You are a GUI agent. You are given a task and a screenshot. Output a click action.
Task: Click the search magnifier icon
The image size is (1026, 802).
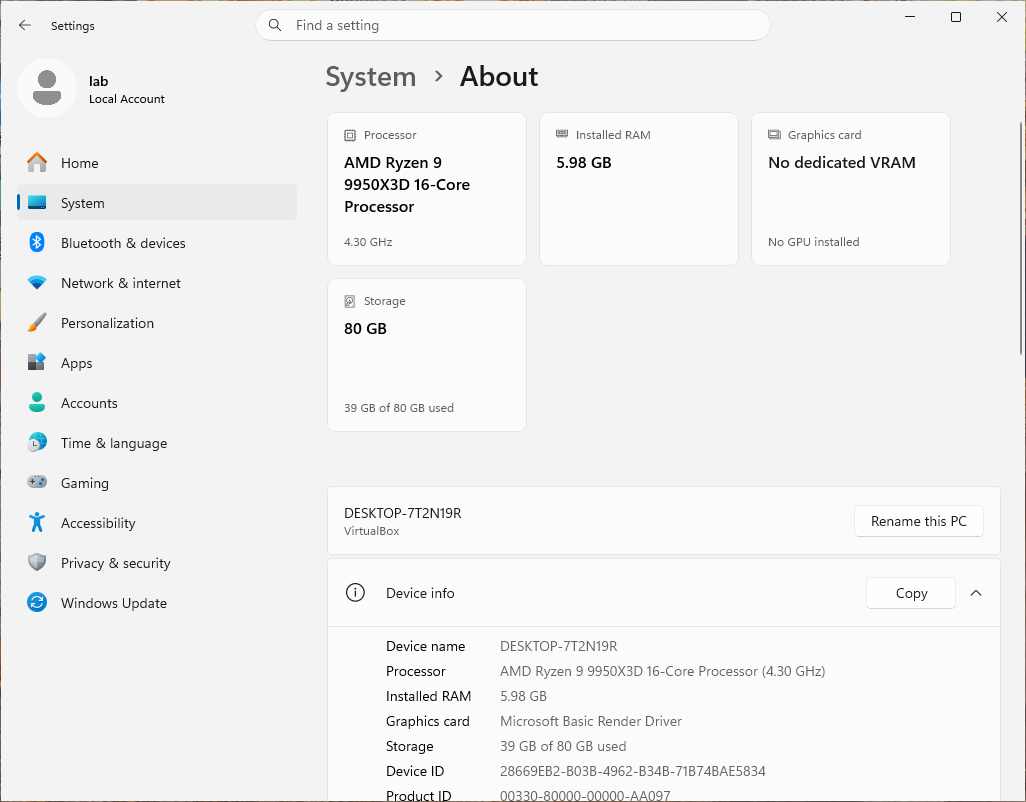[x=275, y=26]
